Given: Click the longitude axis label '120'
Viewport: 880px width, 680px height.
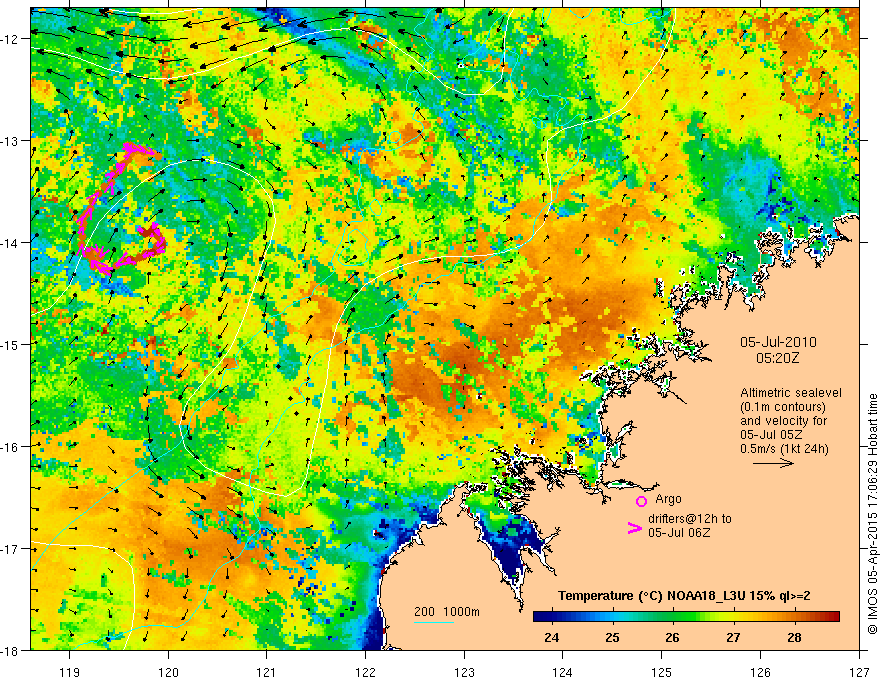Looking at the screenshot, I should coord(168,672).
